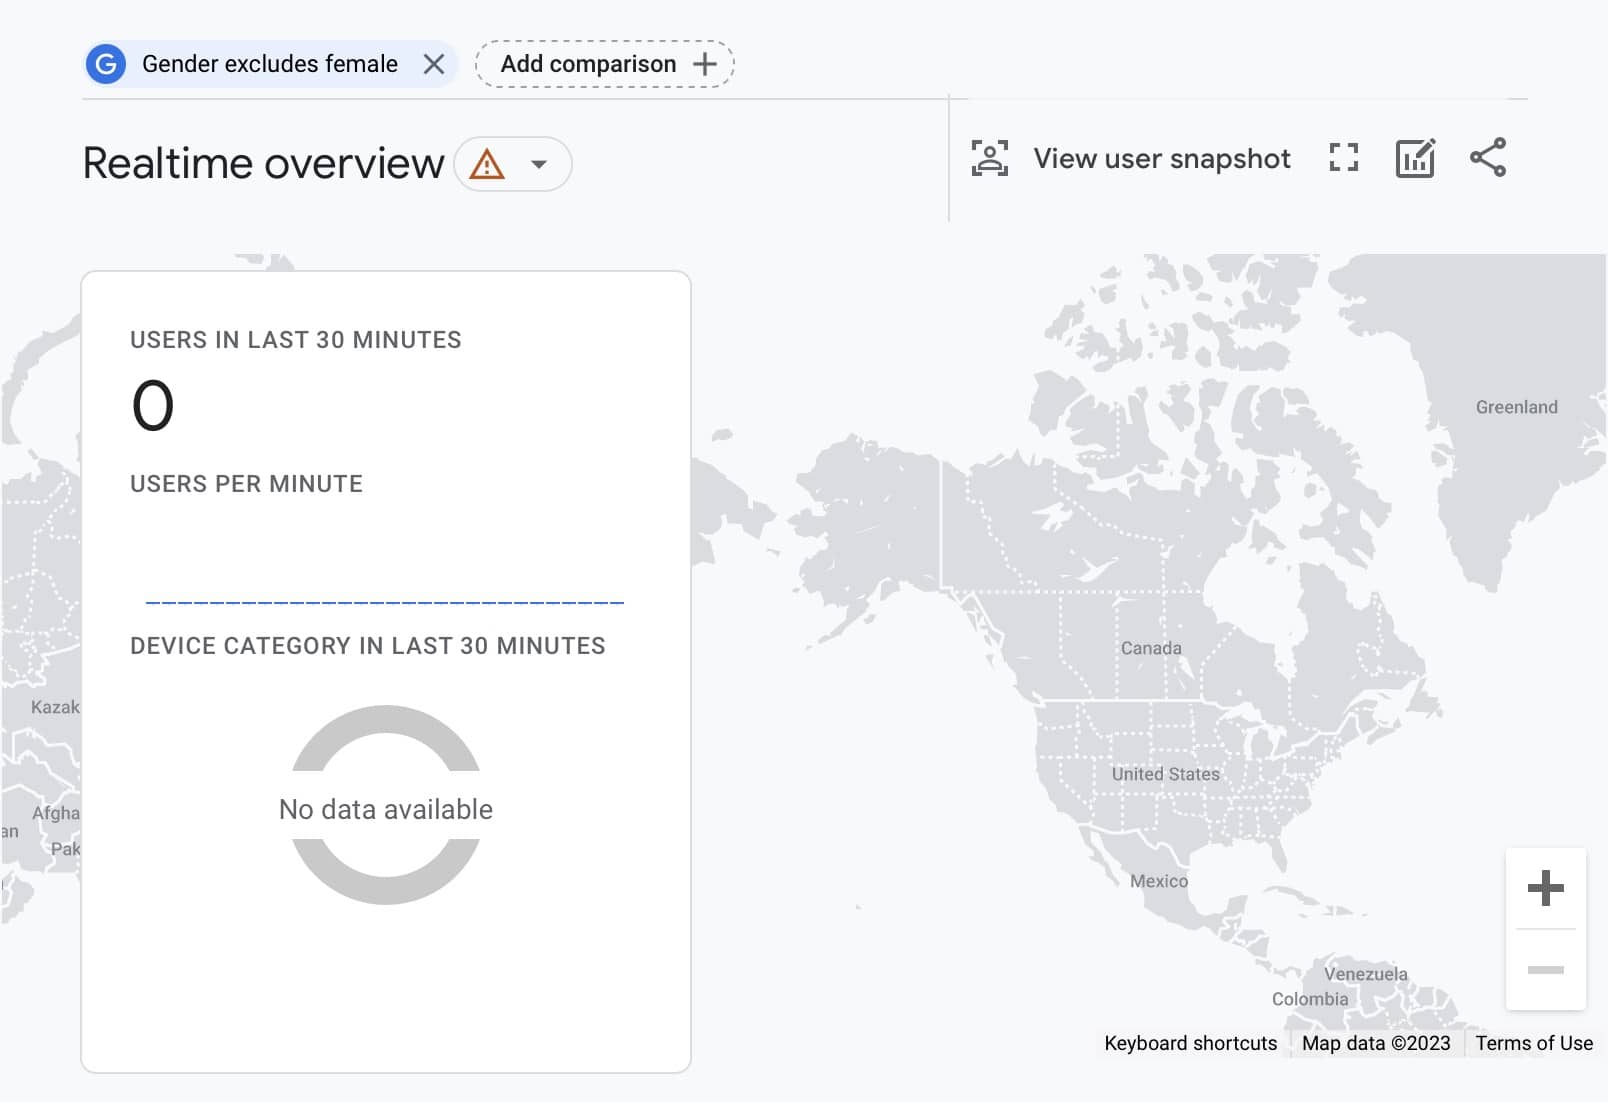
Task: Enter fullscreen mode using the expand icon
Action: [1343, 157]
